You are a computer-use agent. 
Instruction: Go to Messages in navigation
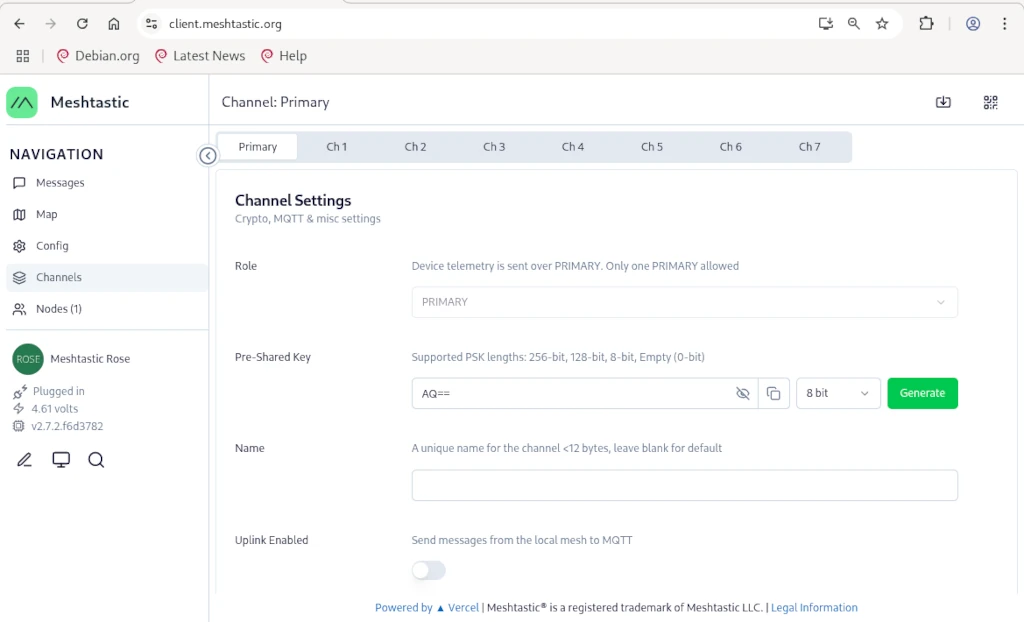(60, 183)
